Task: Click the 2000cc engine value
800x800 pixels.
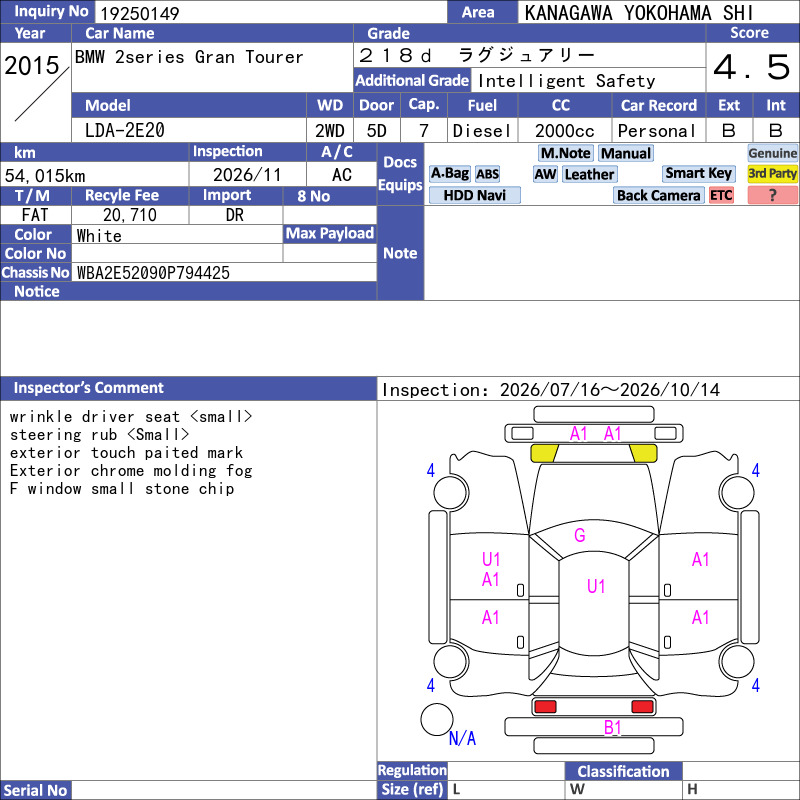Action: tap(565, 131)
